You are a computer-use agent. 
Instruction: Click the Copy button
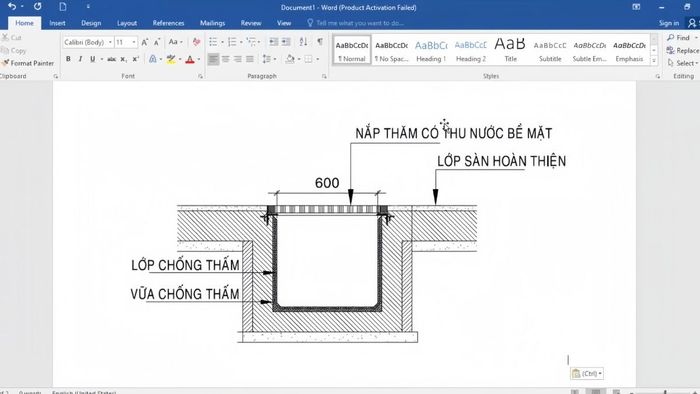pos(13,50)
